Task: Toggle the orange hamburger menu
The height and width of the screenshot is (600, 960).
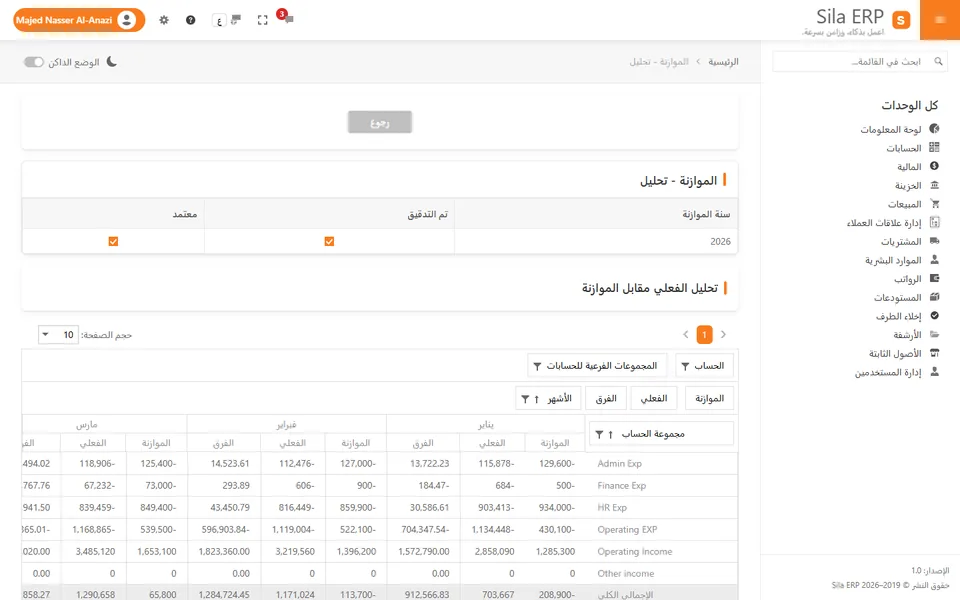Action: [x=940, y=20]
